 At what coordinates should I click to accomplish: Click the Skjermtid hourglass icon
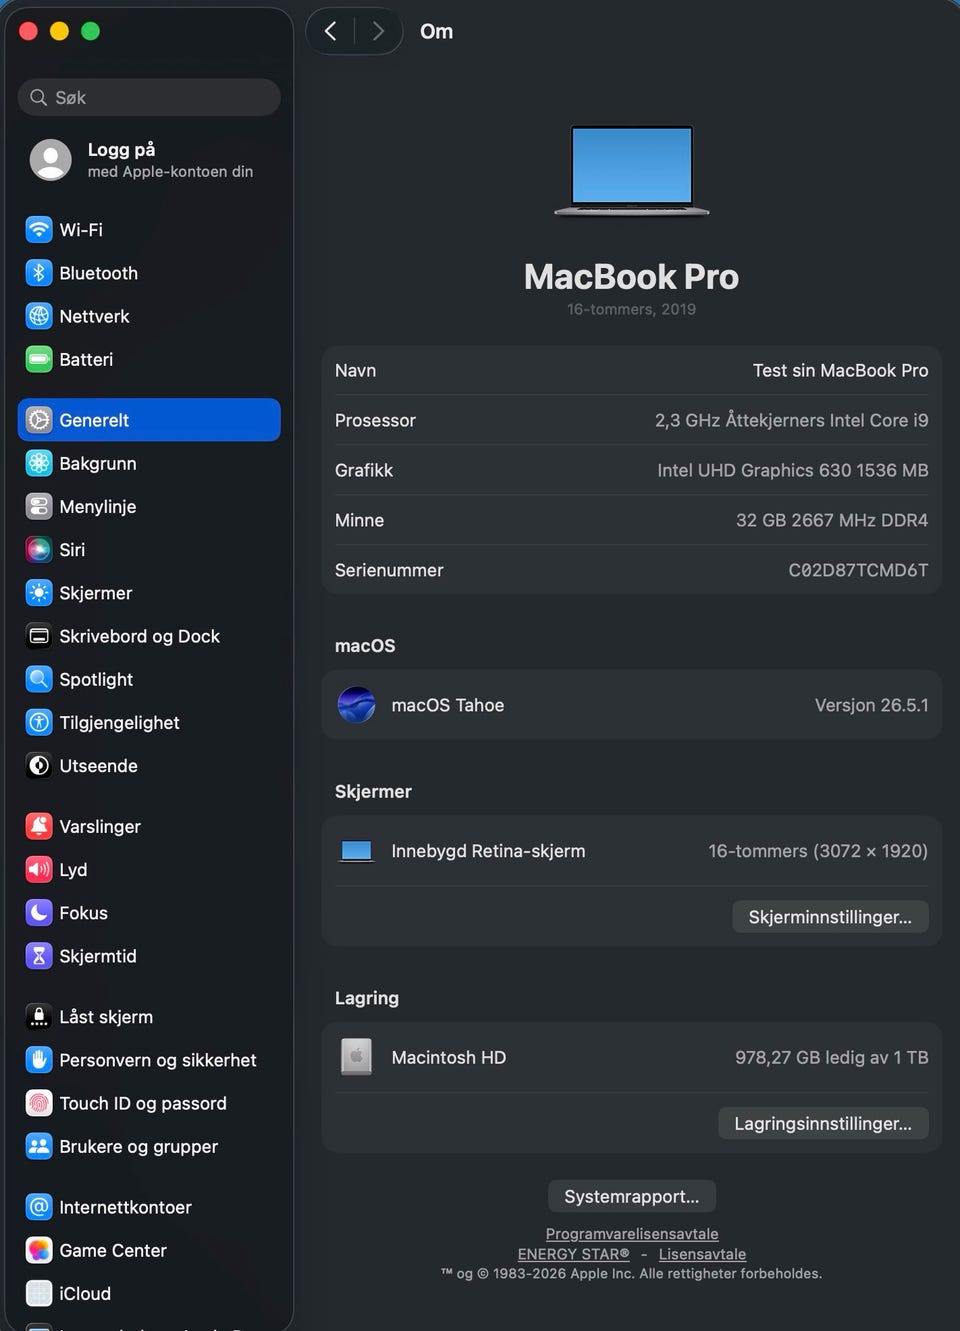pos(39,956)
